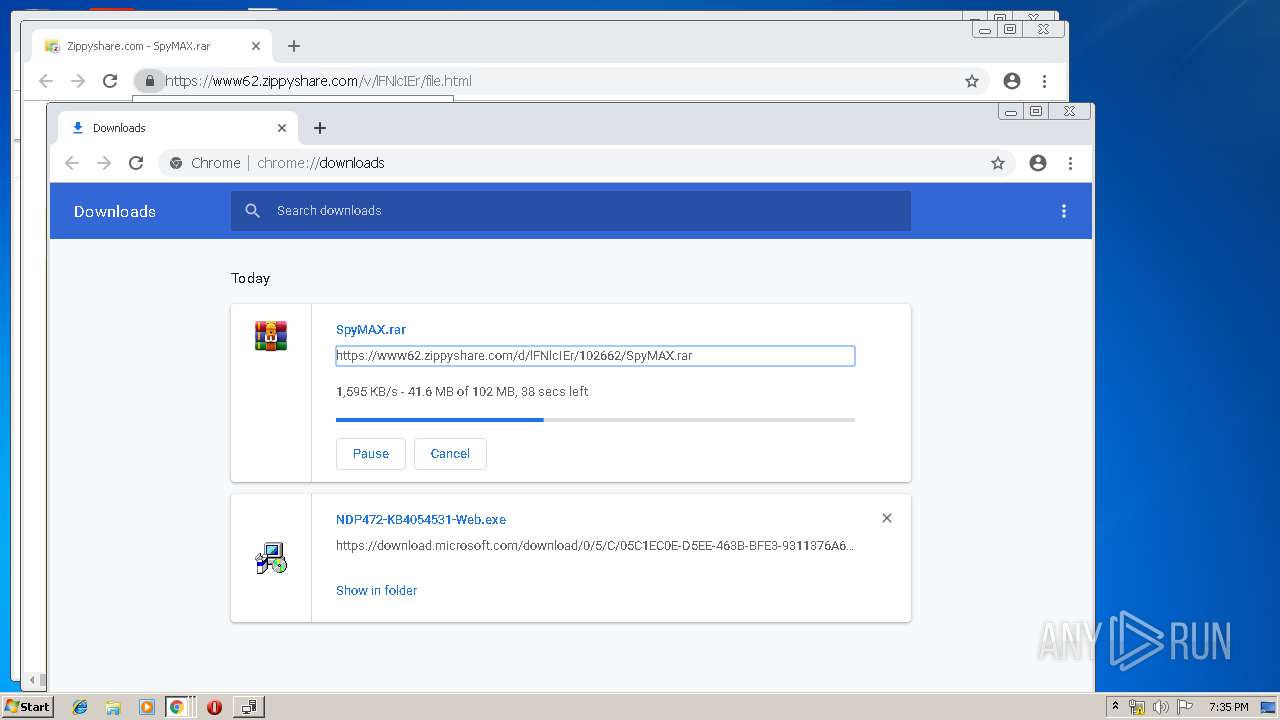Close the Downloads tab

tap(282, 128)
